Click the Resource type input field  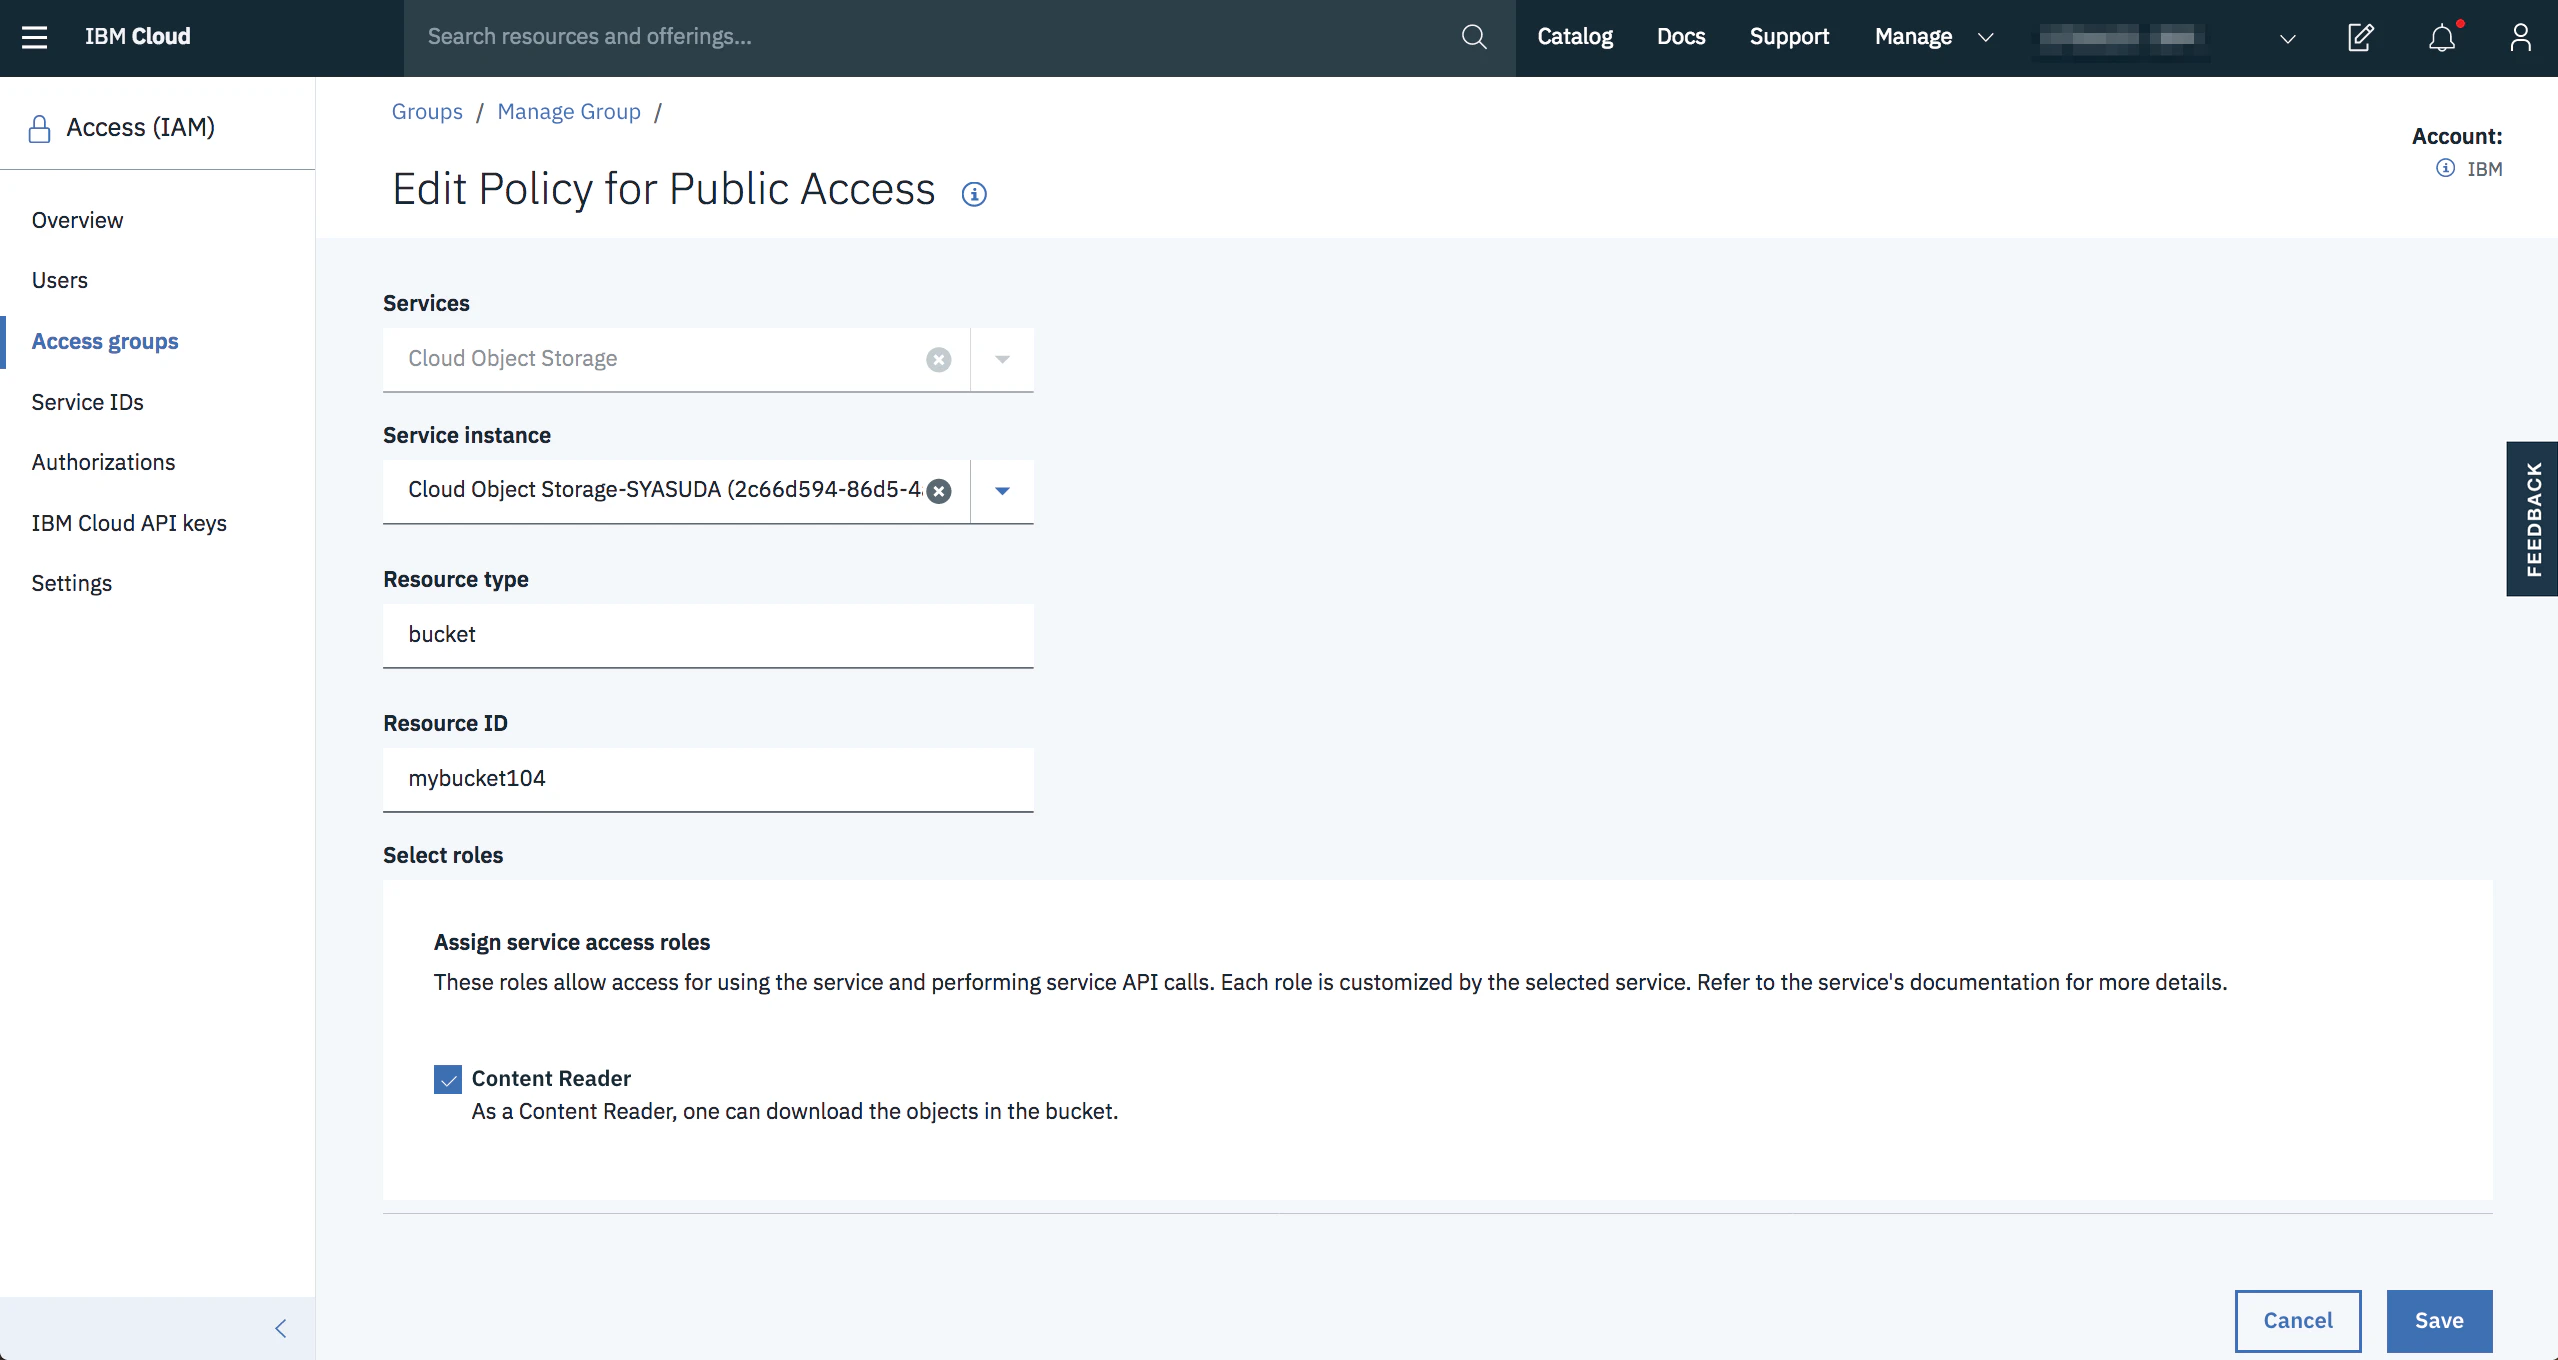click(x=708, y=635)
